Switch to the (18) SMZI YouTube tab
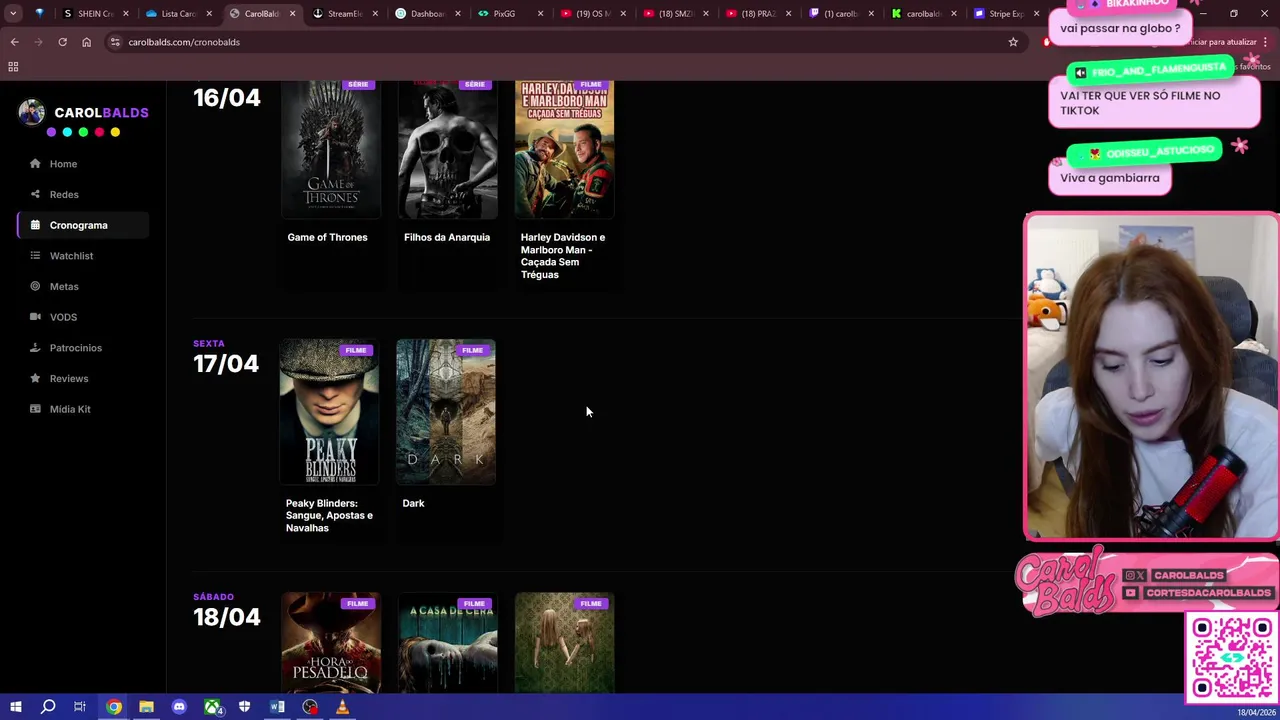This screenshot has height=720, width=1280. pos(676,14)
